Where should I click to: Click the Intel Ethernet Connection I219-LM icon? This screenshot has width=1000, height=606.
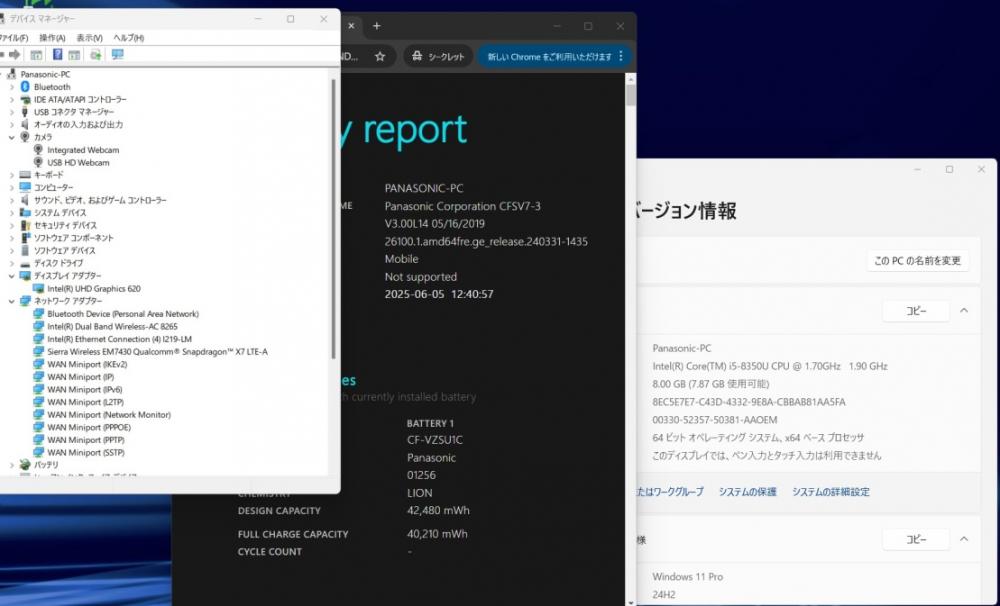38,339
